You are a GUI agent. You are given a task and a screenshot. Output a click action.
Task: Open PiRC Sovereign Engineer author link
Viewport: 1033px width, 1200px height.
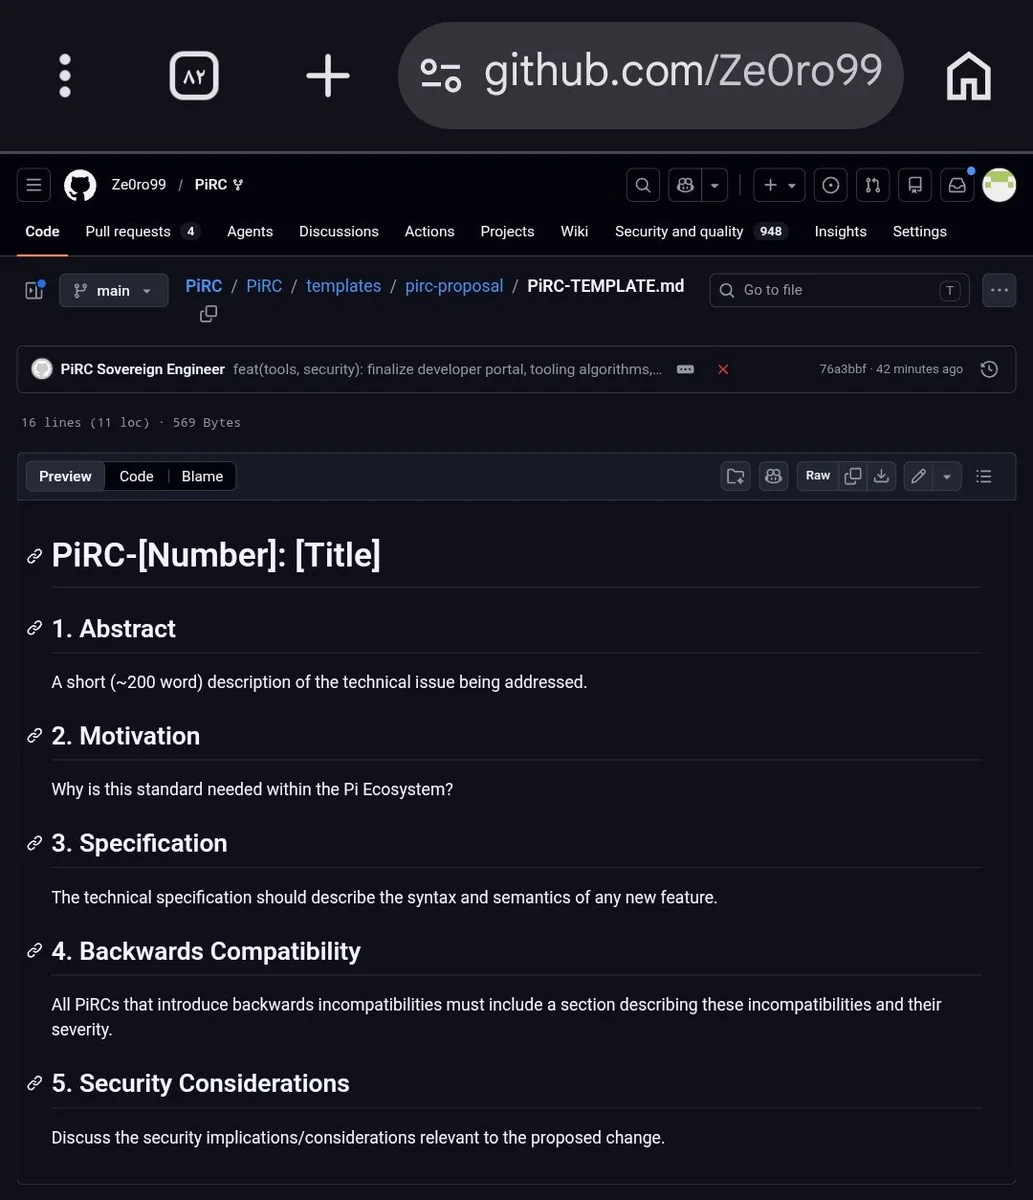pos(142,369)
